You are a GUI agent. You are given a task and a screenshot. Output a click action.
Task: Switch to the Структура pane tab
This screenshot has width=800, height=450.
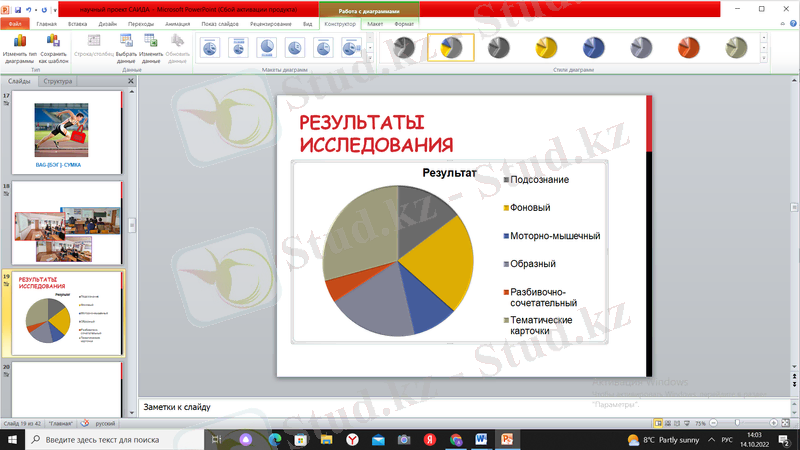point(57,81)
